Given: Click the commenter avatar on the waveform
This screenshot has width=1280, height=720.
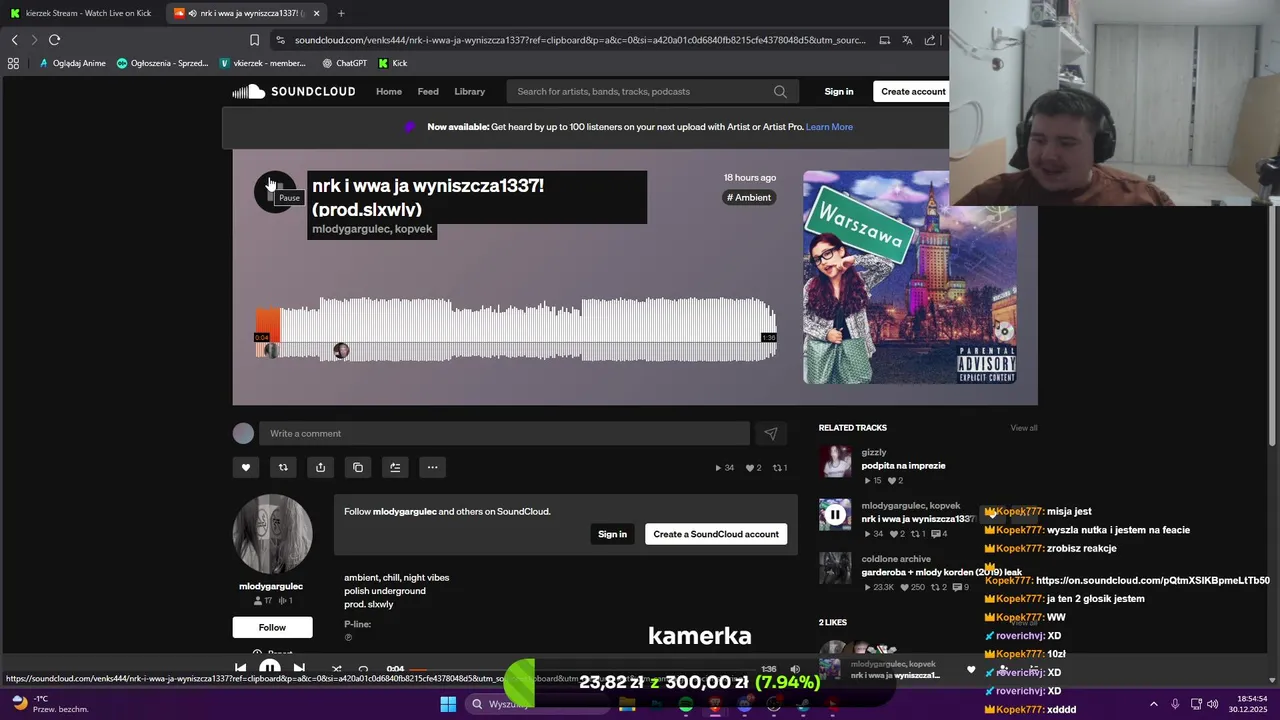Looking at the screenshot, I should tap(341, 350).
